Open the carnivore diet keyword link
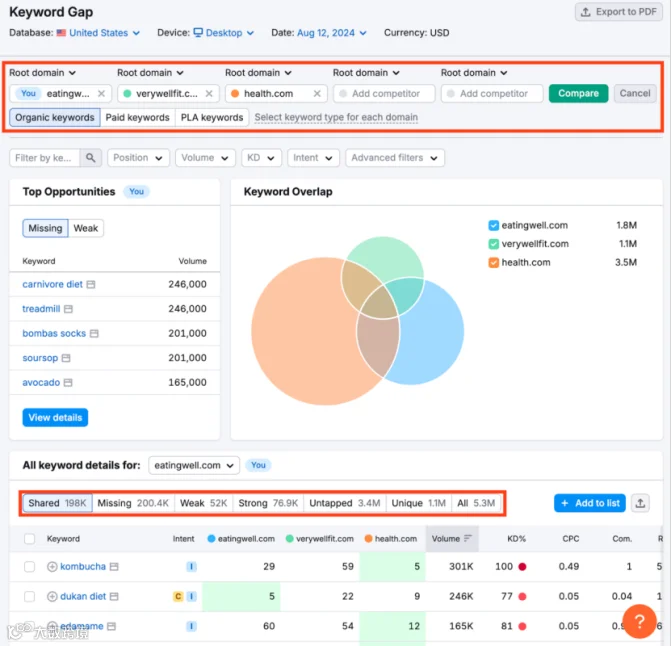The width and height of the screenshot is (671, 646). point(52,284)
